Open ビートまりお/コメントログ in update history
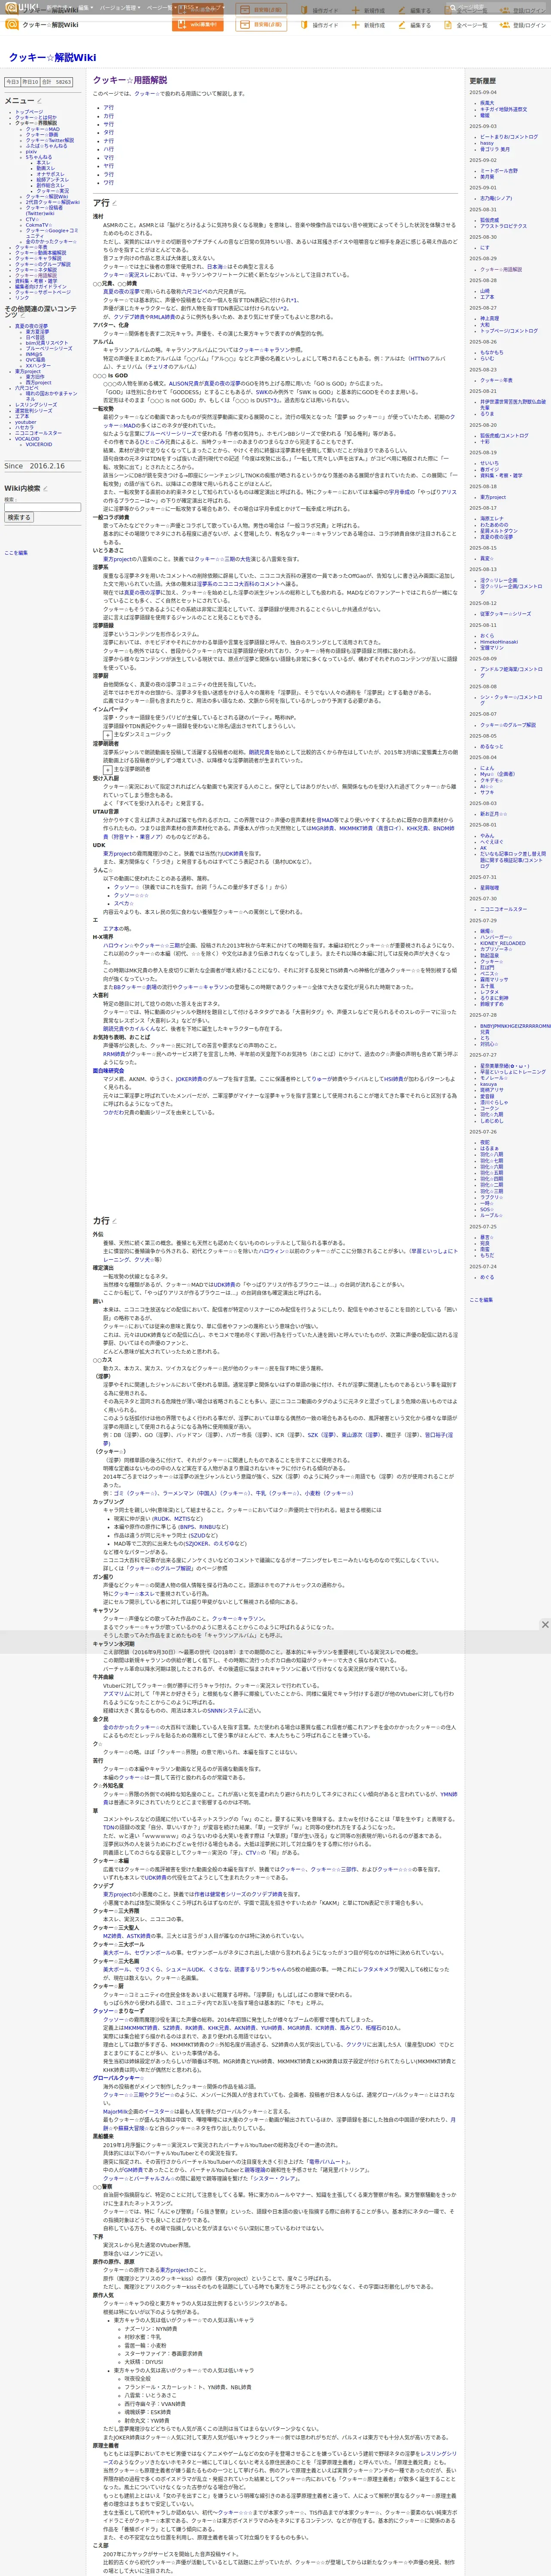The image size is (551, 2576). click(x=509, y=137)
